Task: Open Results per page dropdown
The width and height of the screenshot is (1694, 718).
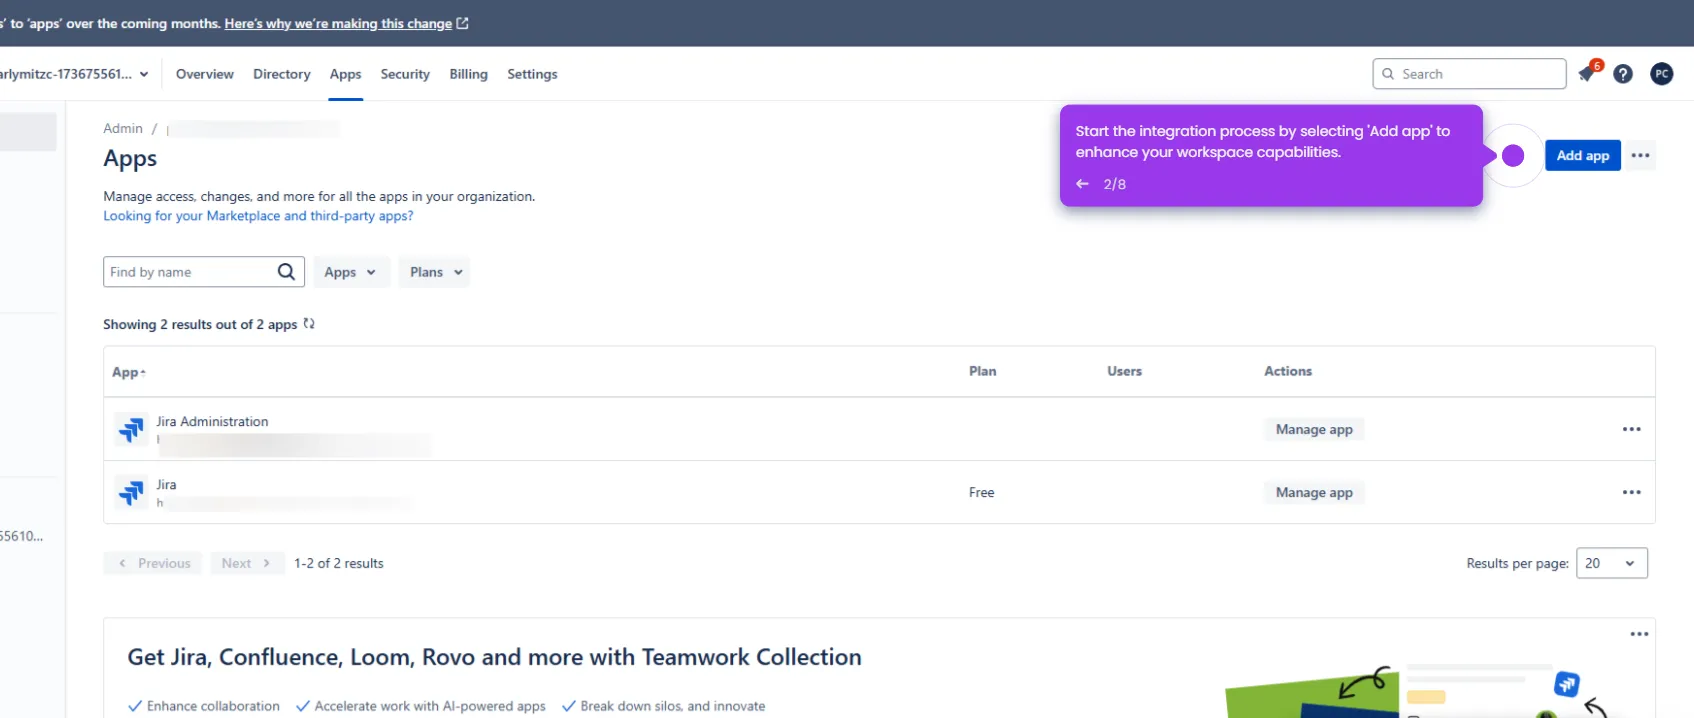Action: coord(1611,563)
